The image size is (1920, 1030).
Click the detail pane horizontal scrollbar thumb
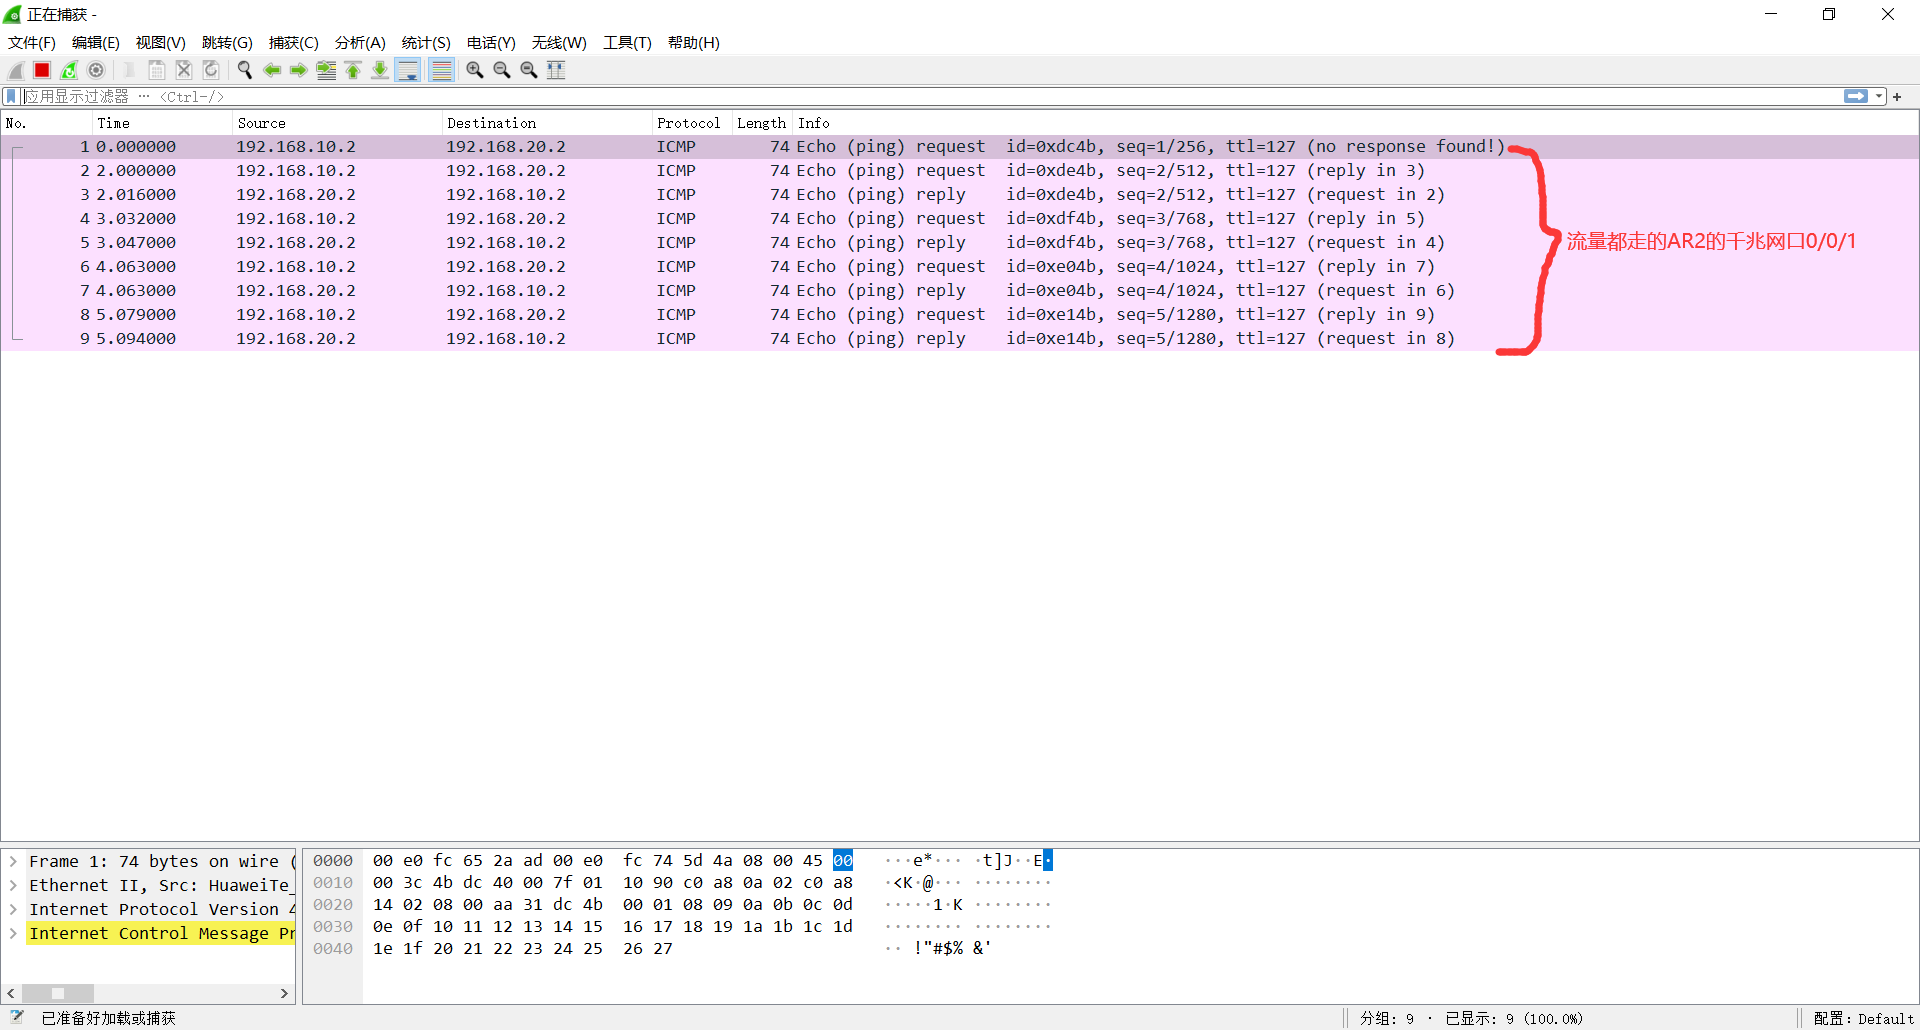[x=58, y=993]
